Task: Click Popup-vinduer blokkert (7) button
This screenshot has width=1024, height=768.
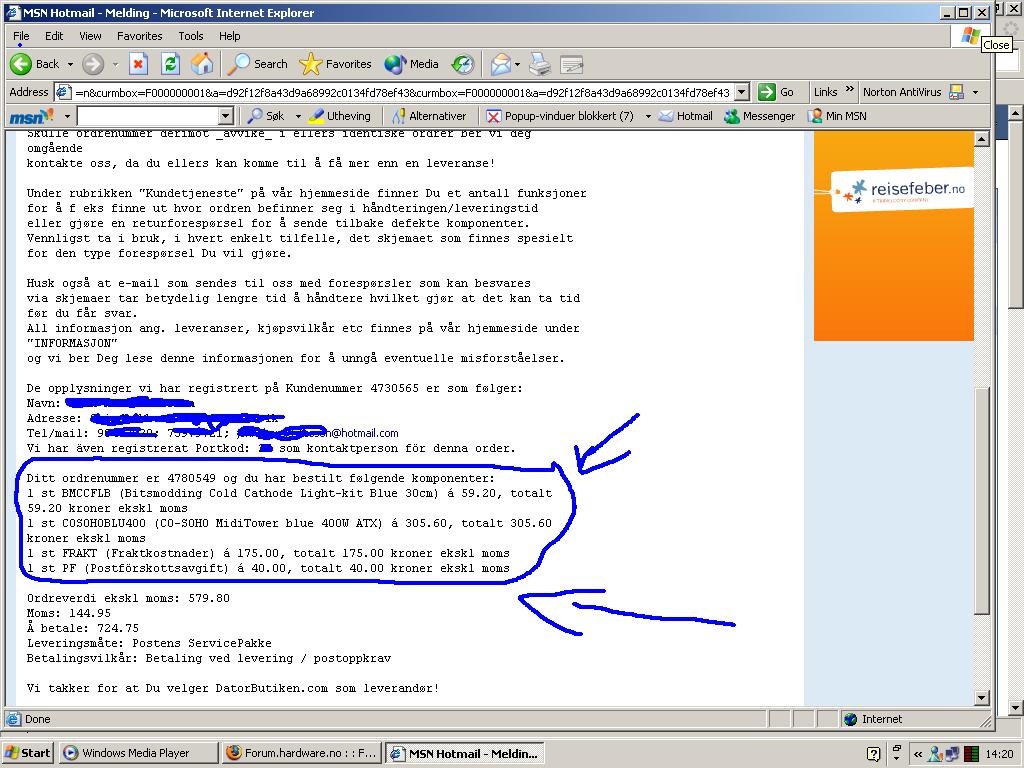Action: [x=560, y=116]
